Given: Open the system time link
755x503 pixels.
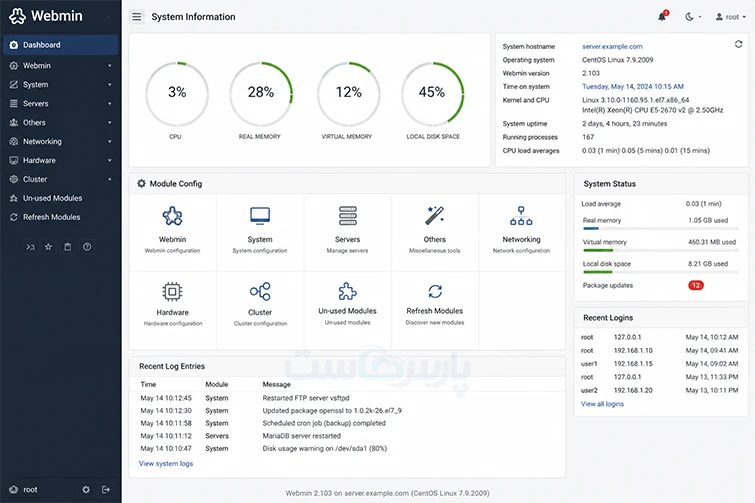Looking at the screenshot, I should (x=633, y=87).
